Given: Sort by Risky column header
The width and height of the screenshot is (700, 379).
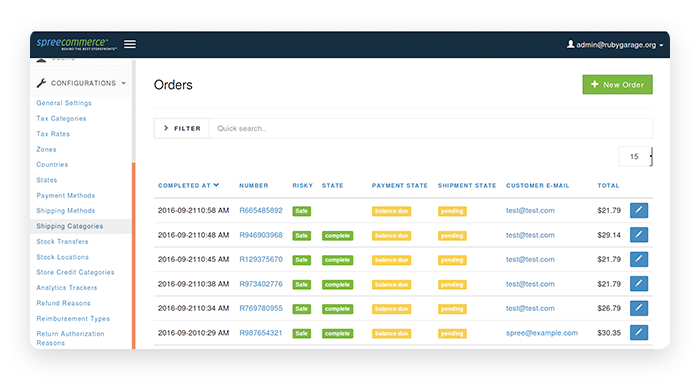Looking at the screenshot, I should click(x=302, y=185).
